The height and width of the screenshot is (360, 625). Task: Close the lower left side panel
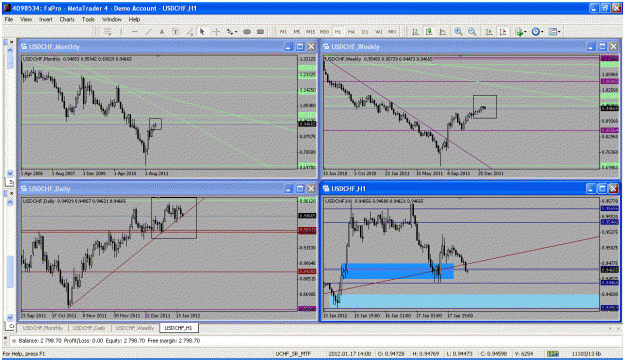[12, 193]
